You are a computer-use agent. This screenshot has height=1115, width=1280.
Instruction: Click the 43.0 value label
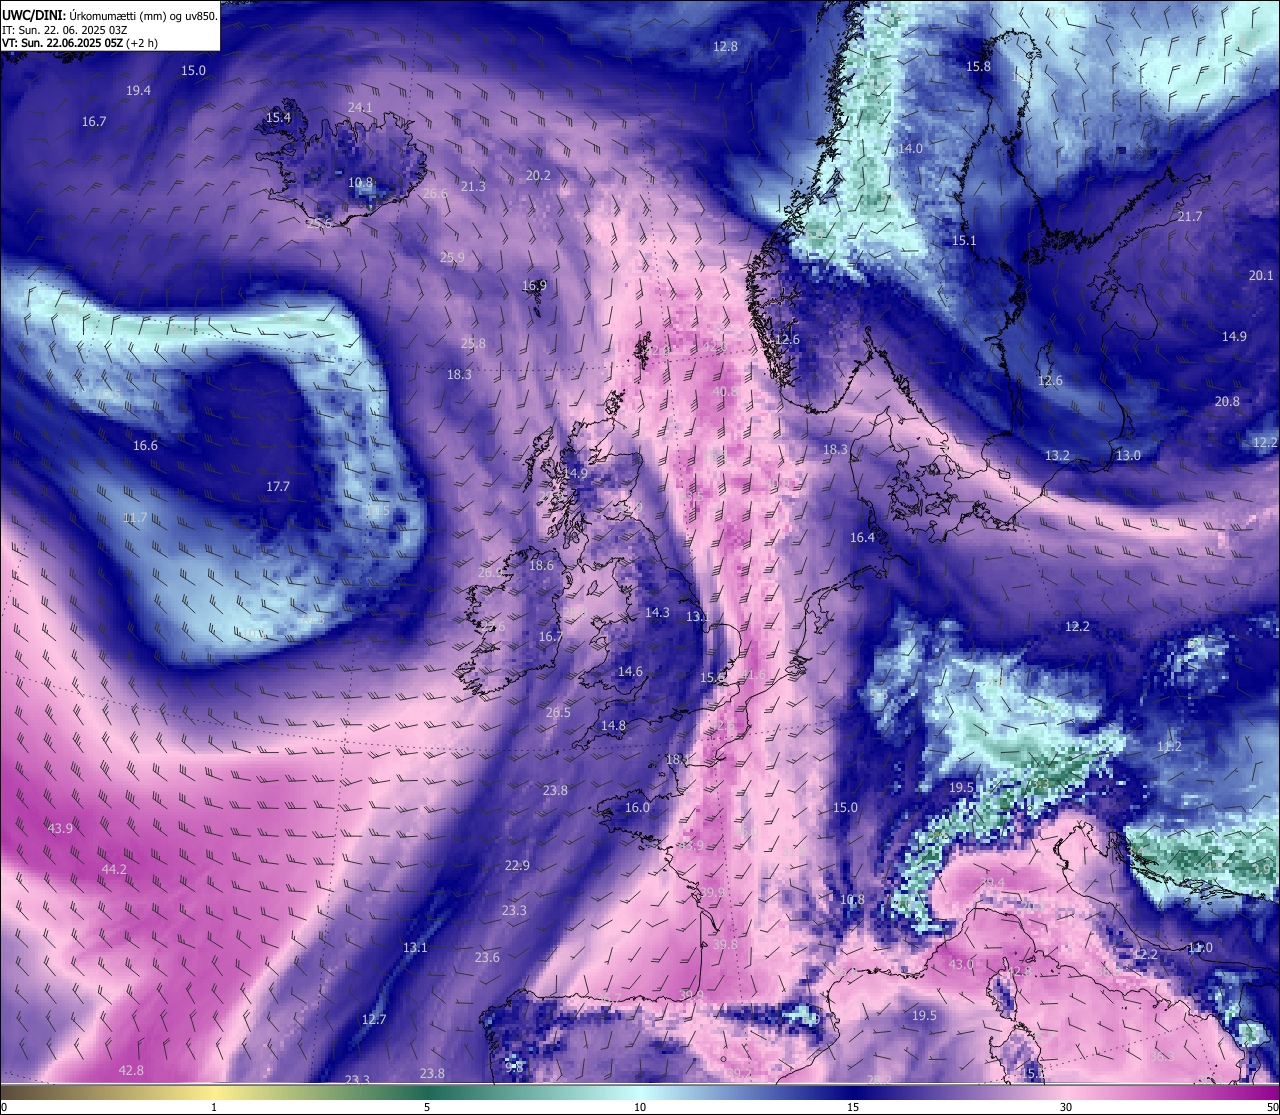pyautogui.click(x=961, y=965)
